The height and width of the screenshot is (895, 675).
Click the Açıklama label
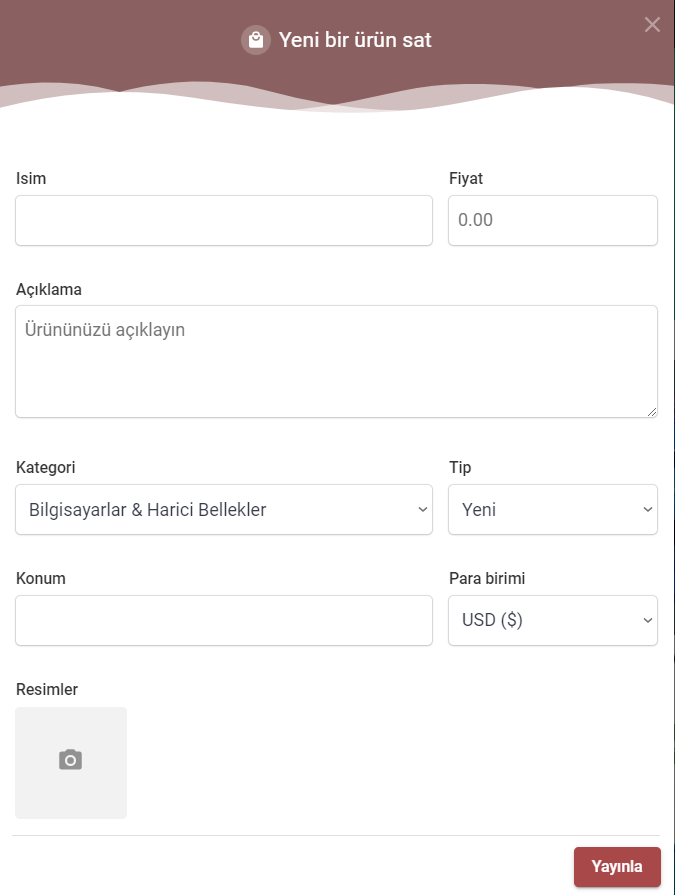point(48,289)
